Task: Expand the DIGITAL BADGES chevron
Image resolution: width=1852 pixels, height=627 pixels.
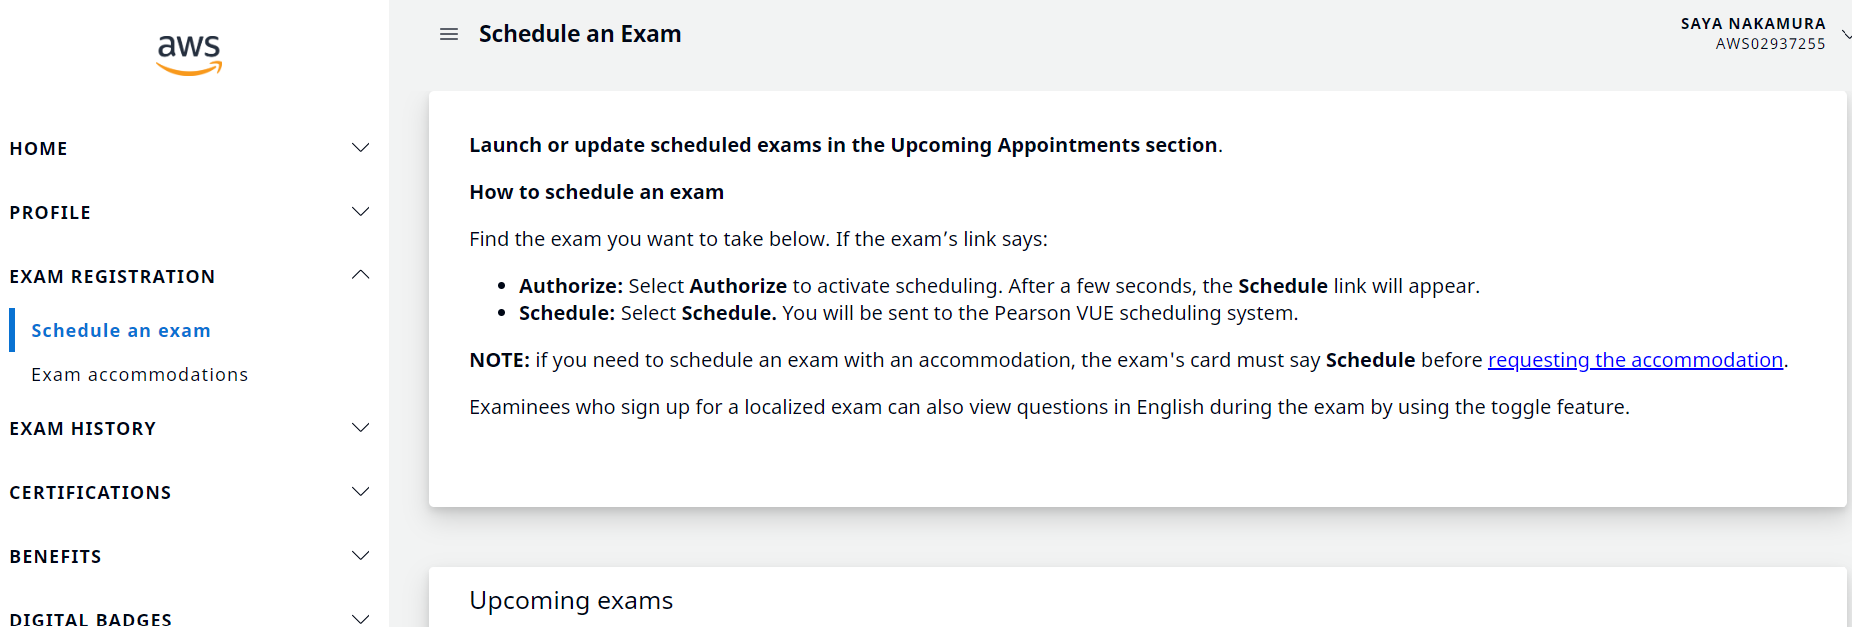Action: (x=361, y=618)
